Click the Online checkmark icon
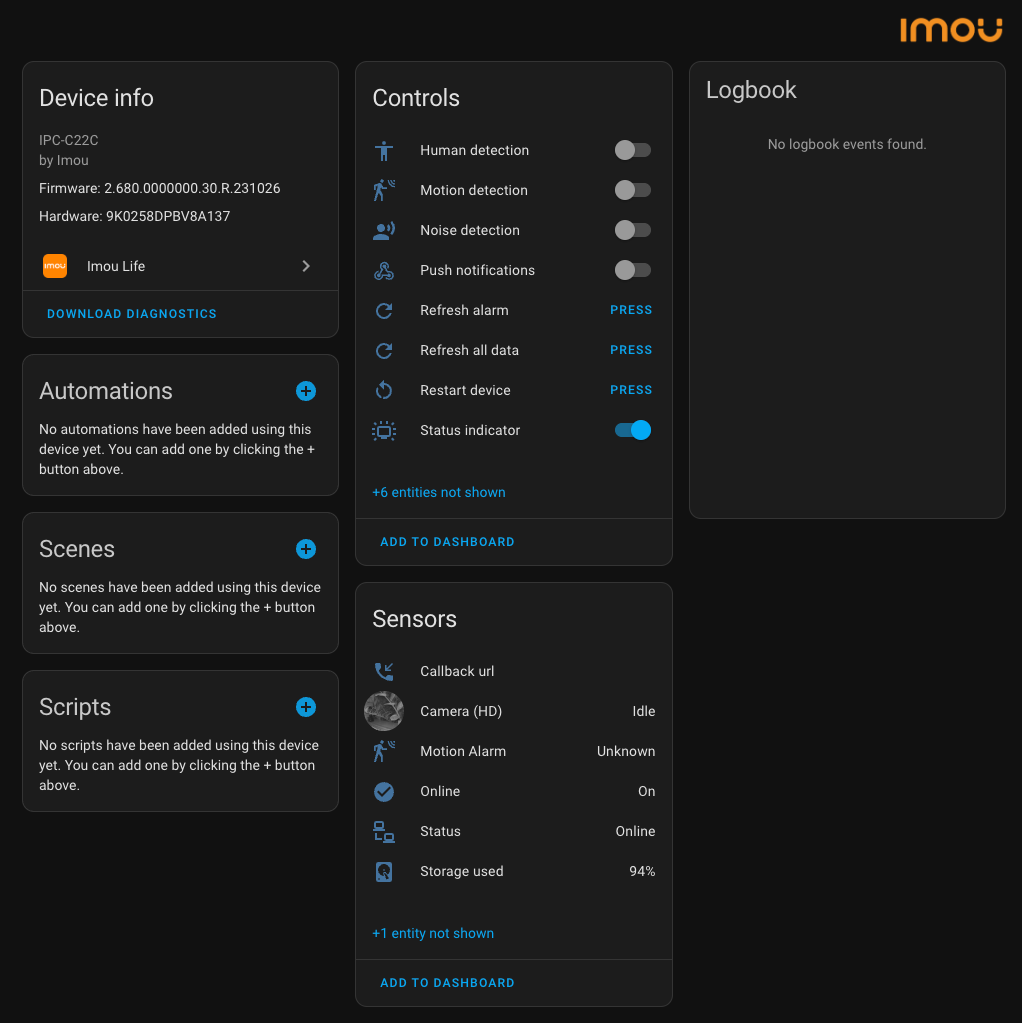The height and width of the screenshot is (1023, 1022). point(384,792)
